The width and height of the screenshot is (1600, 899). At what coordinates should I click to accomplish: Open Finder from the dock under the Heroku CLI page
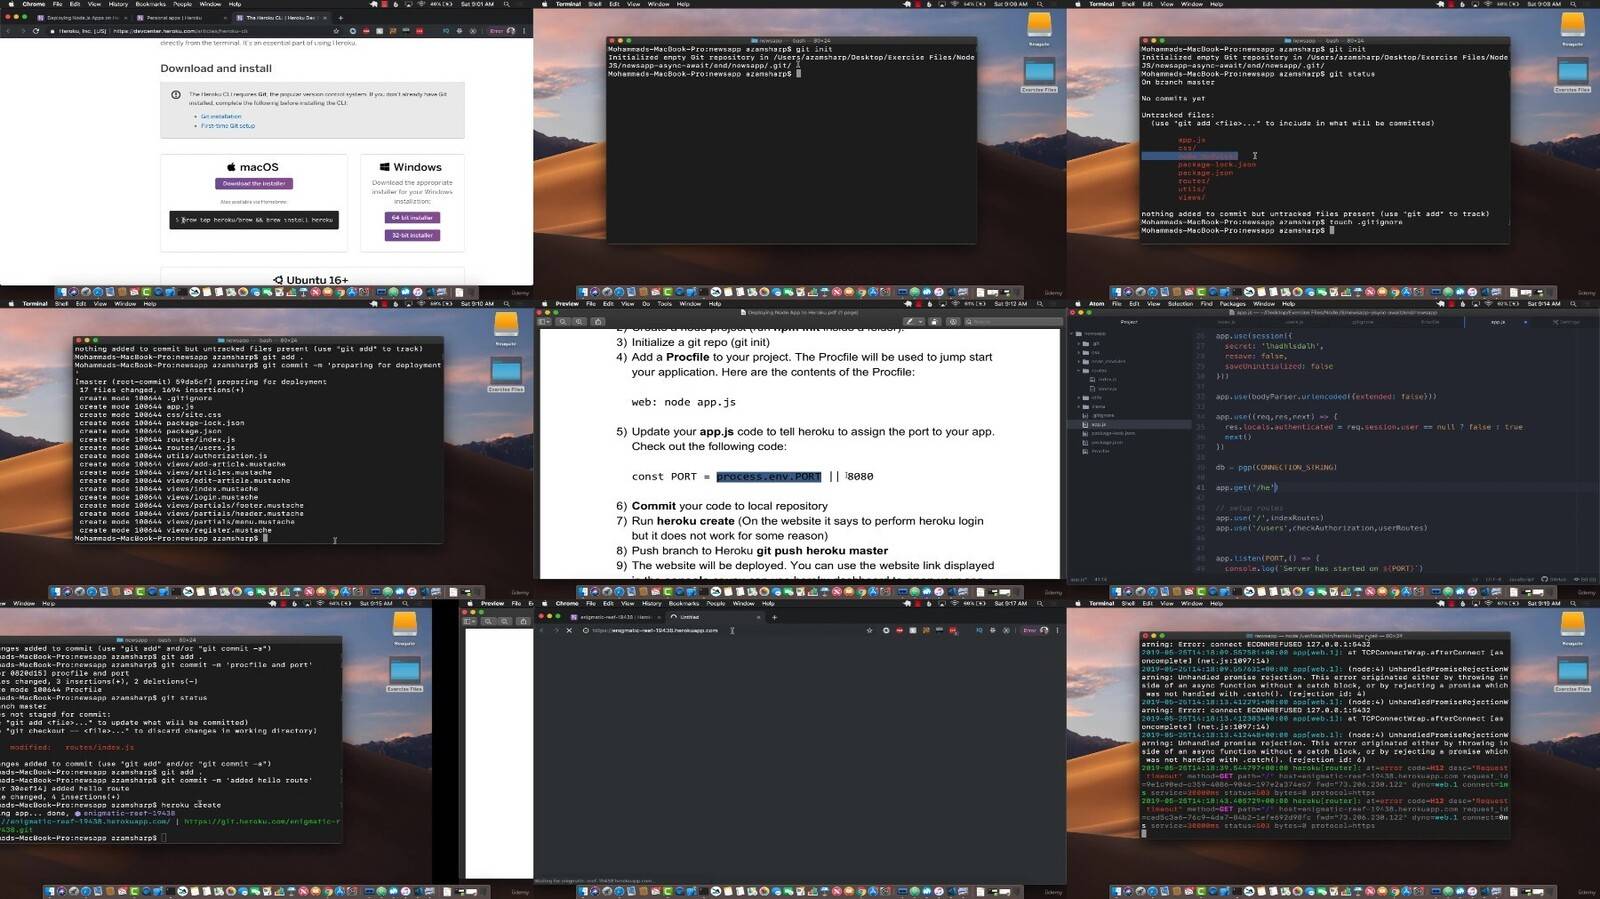[x=61, y=292]
